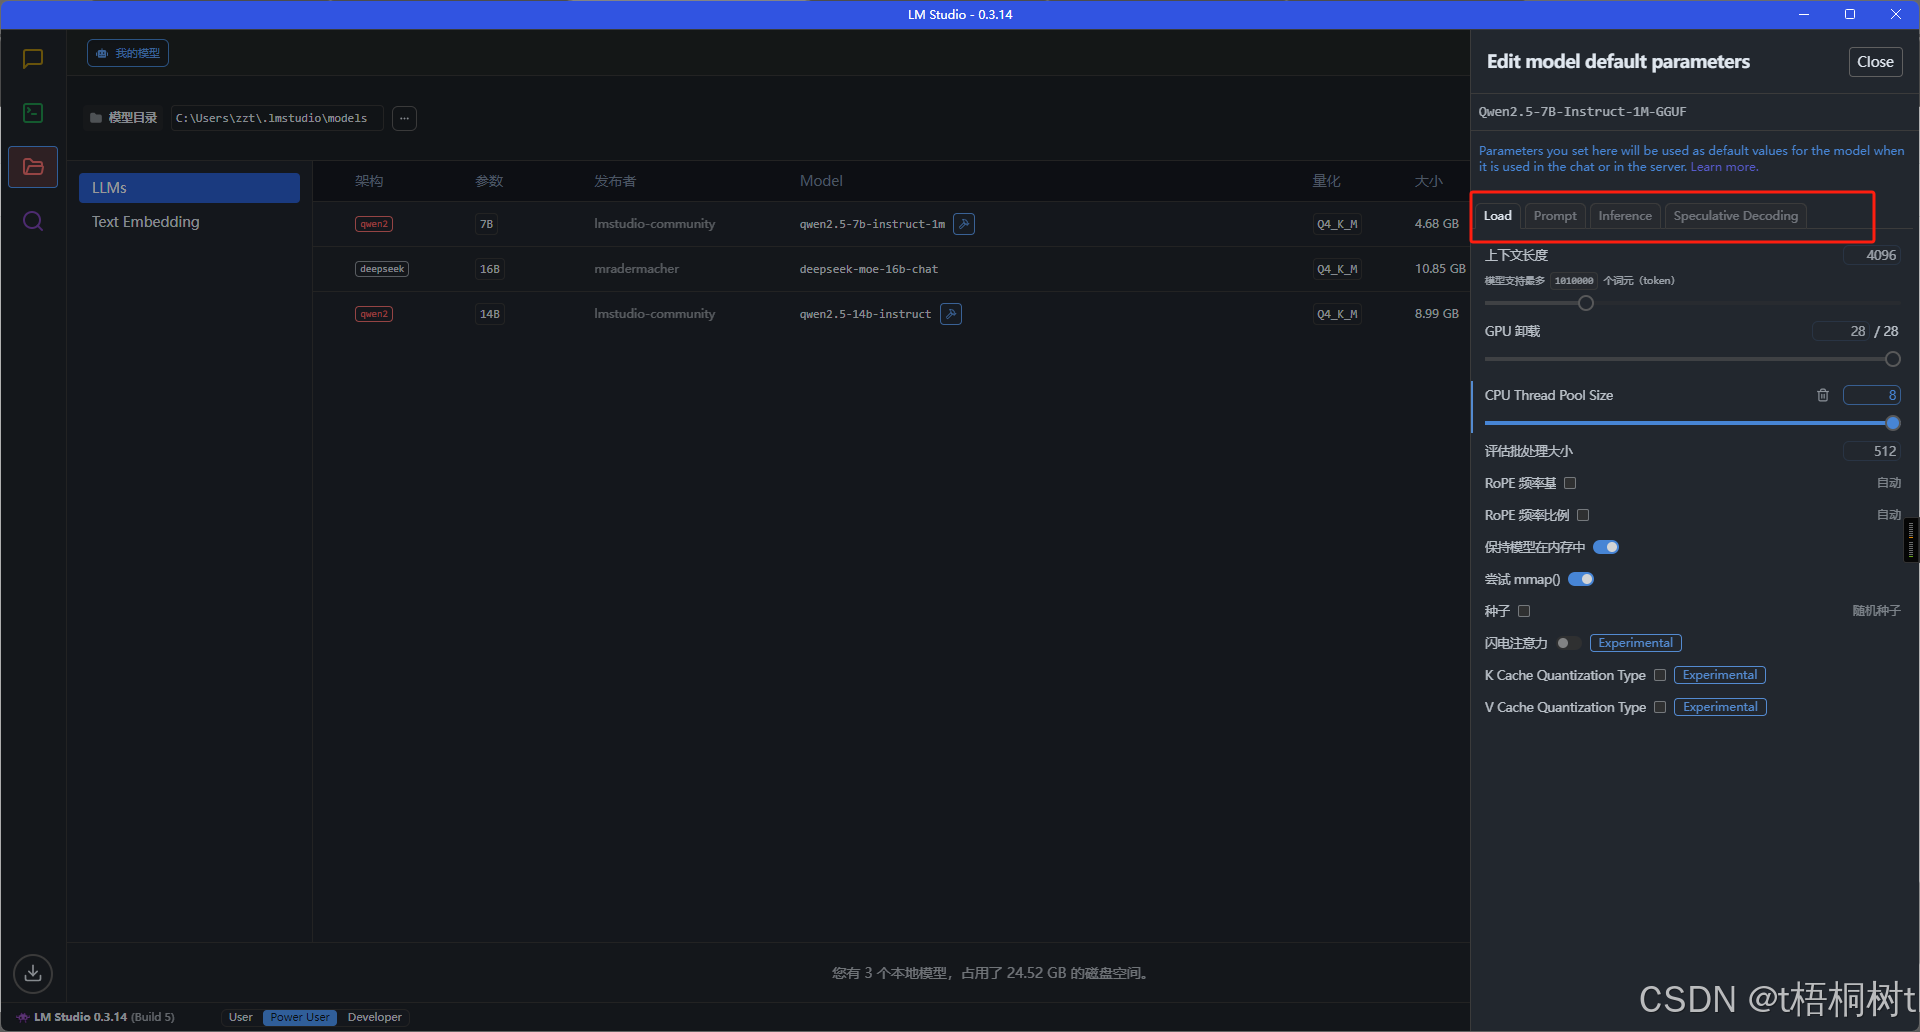Toggle the 闪电注意力 switch

coord(1569,643)
